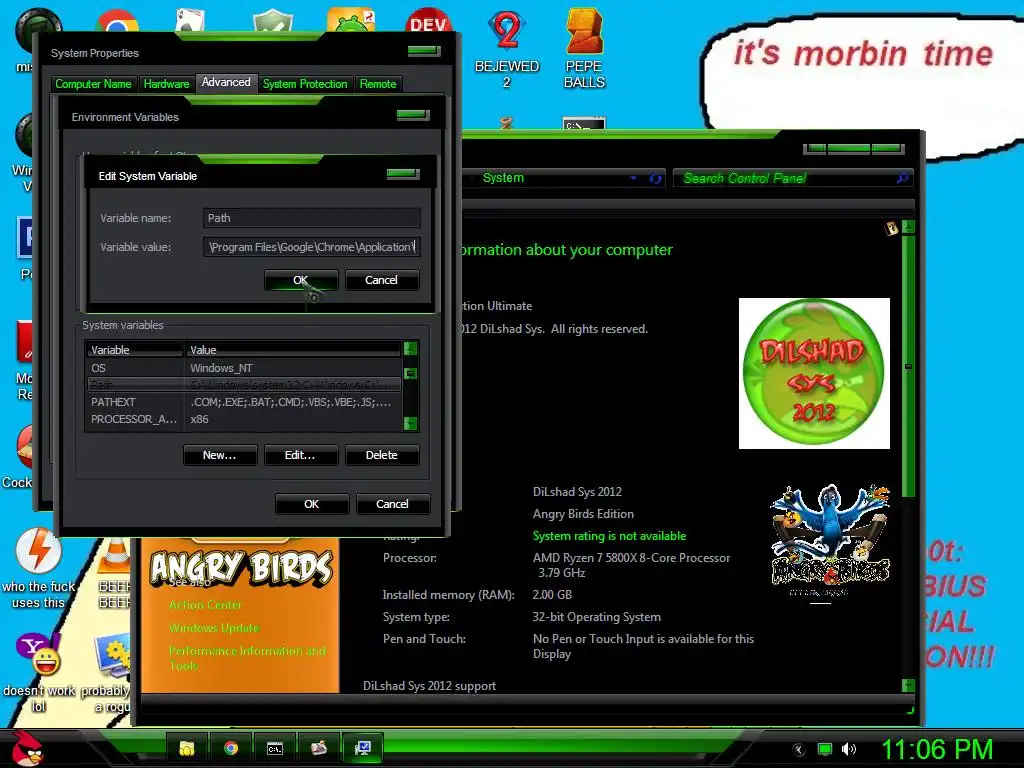The height and width of the screenshot is (768, 1024).
Task: Click OK in Environment Variables dialog
Action: tap(312, 504)
